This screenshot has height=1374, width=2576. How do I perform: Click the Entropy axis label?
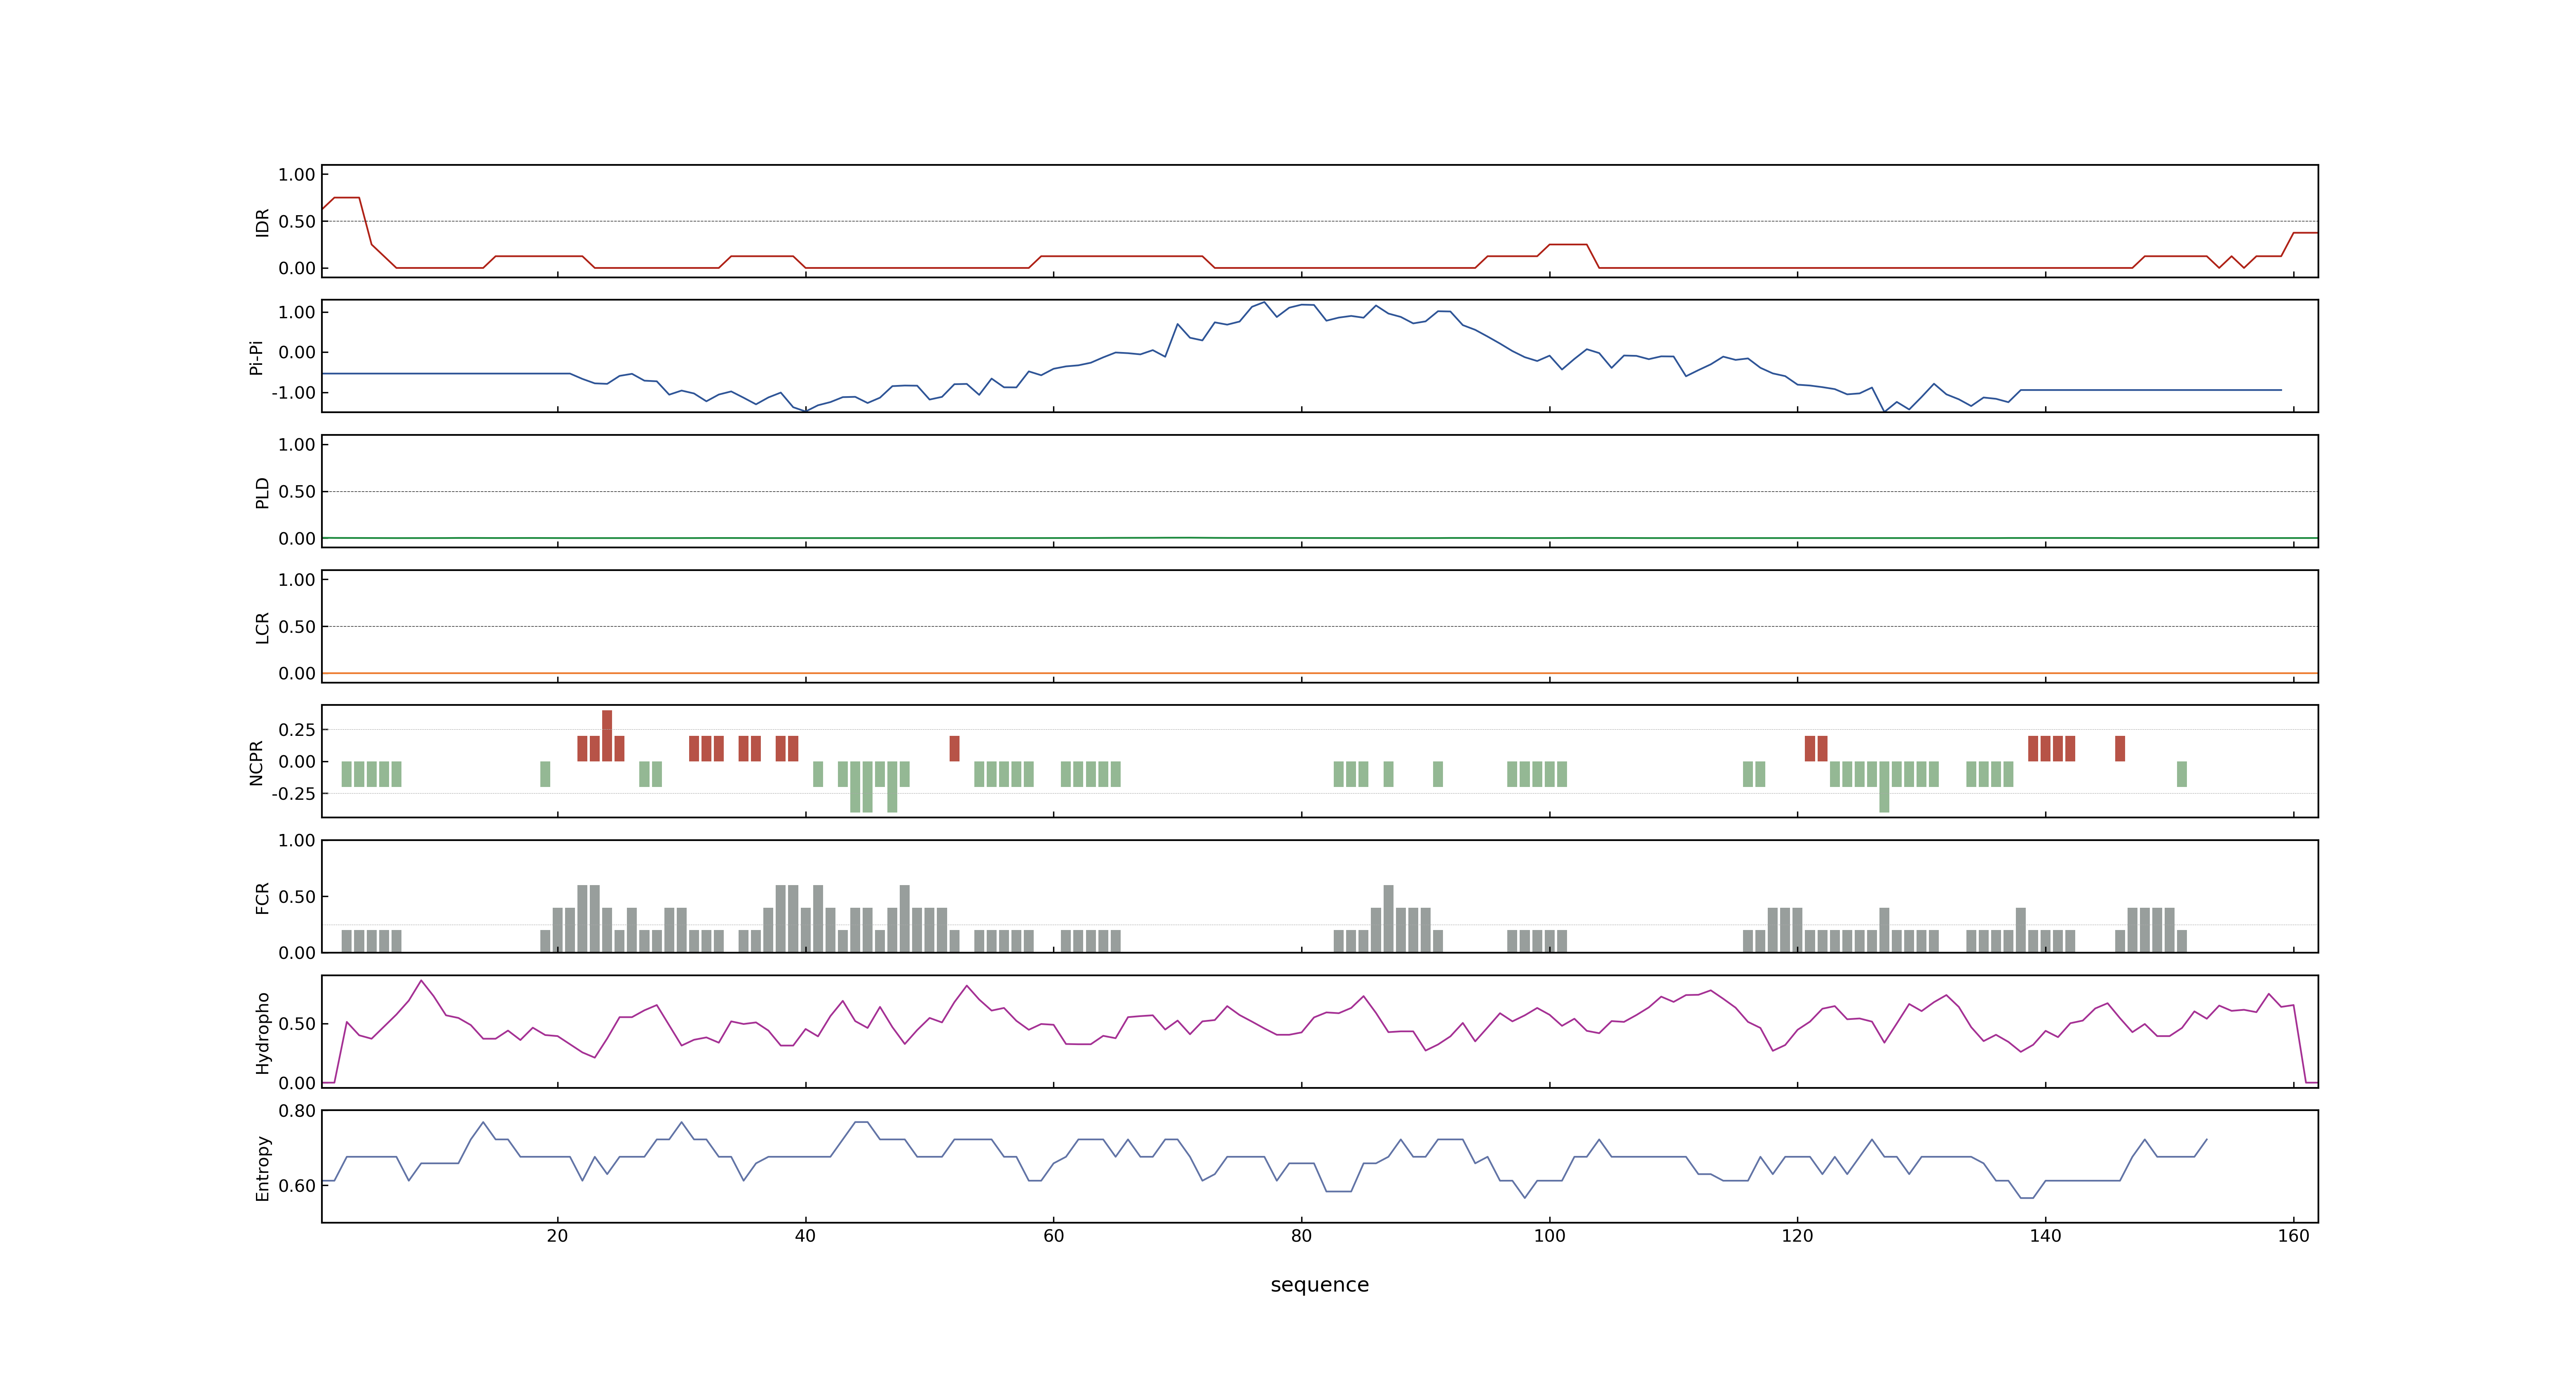coord(262,1167)
